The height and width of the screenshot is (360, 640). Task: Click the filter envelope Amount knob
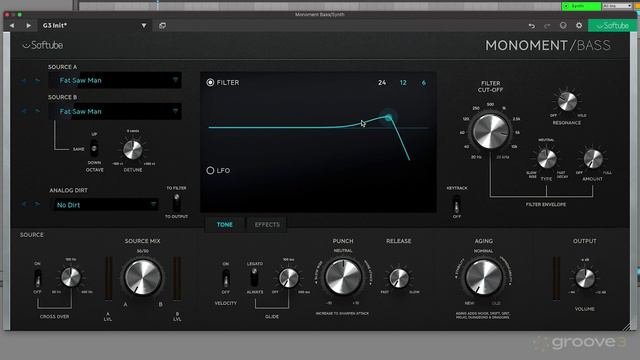[x=593, y=158]
